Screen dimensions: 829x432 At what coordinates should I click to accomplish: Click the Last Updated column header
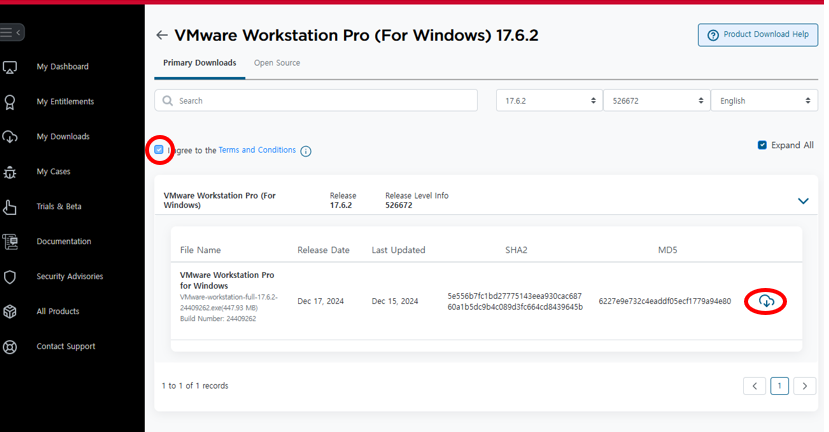398,250
